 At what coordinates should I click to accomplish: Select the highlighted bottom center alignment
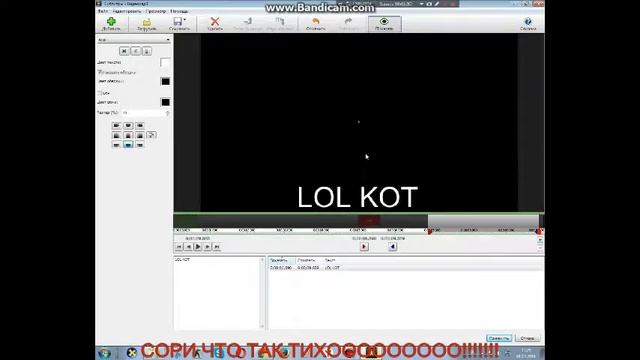128,145
